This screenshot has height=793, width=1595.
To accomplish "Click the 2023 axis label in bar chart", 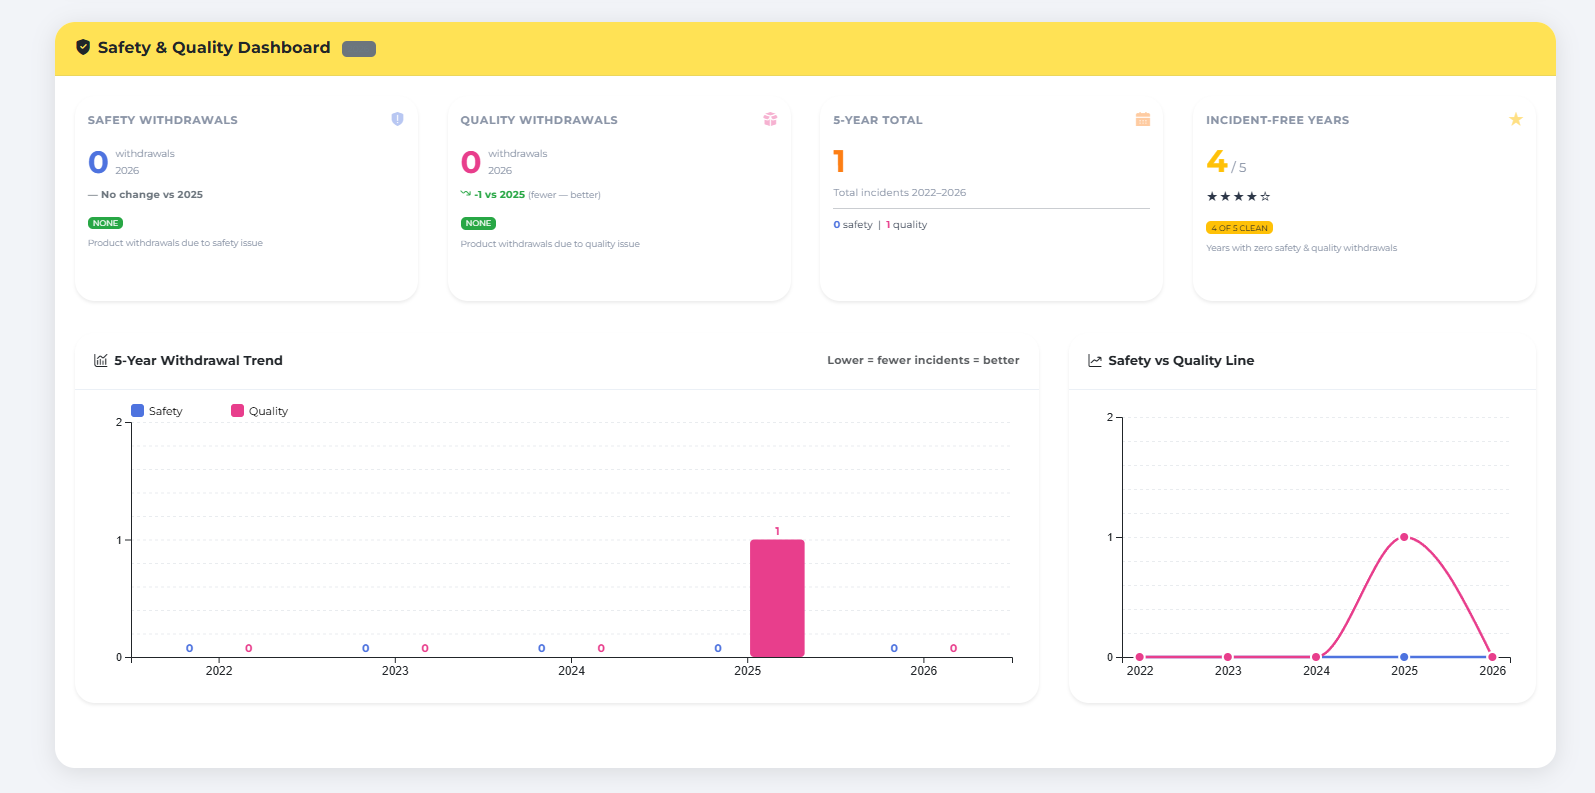I will tap(395, 671).
